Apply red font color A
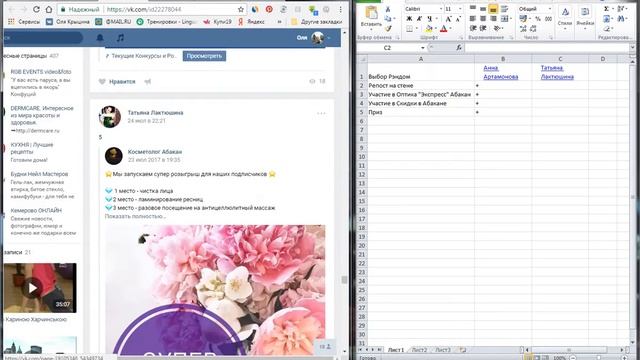This screenshot has width=640, height=360. [x=444, y=29]
